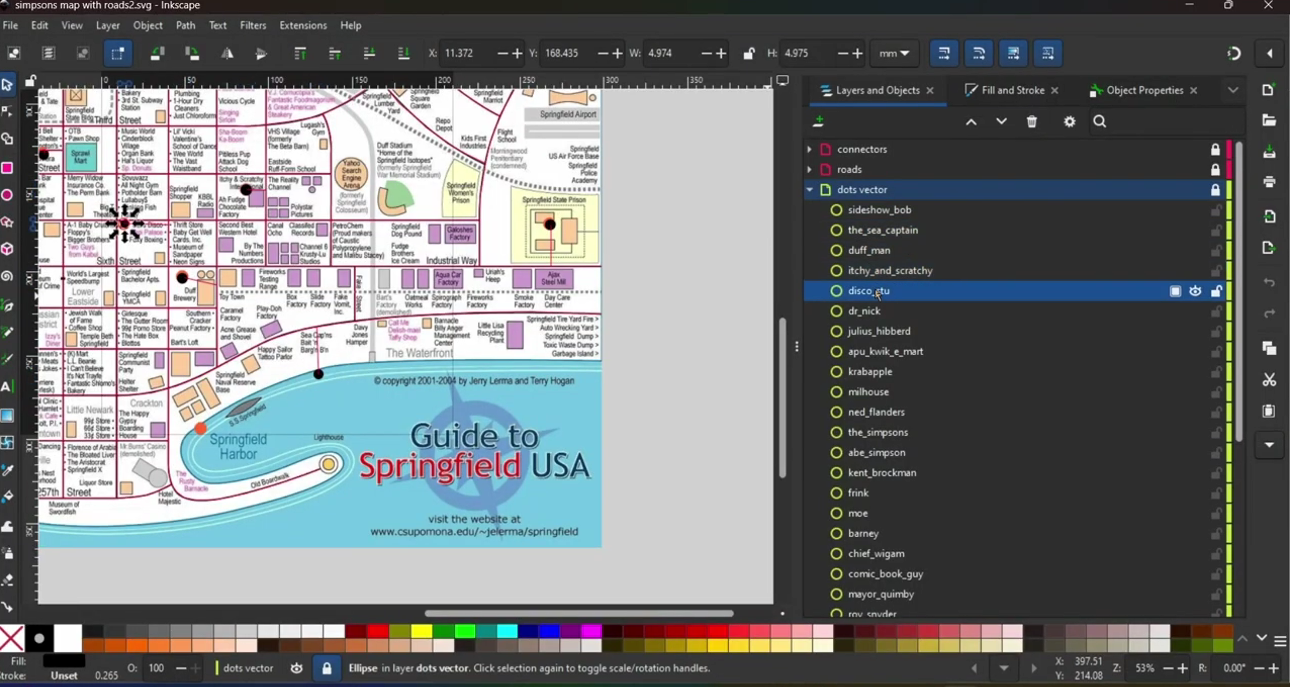Click the add layer icon
The image size is (1290, 687).
click(x=819, y=122)
